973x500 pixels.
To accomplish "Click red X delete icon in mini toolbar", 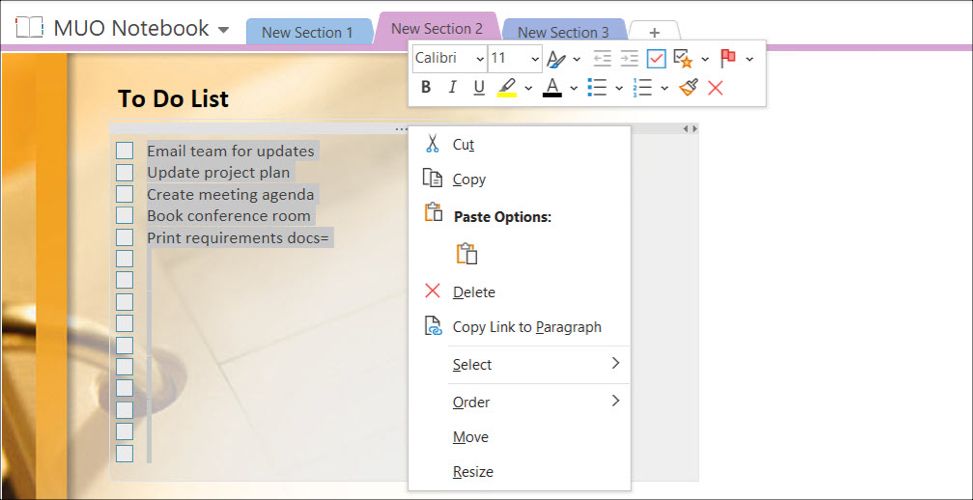I will [x=715, y=88].
